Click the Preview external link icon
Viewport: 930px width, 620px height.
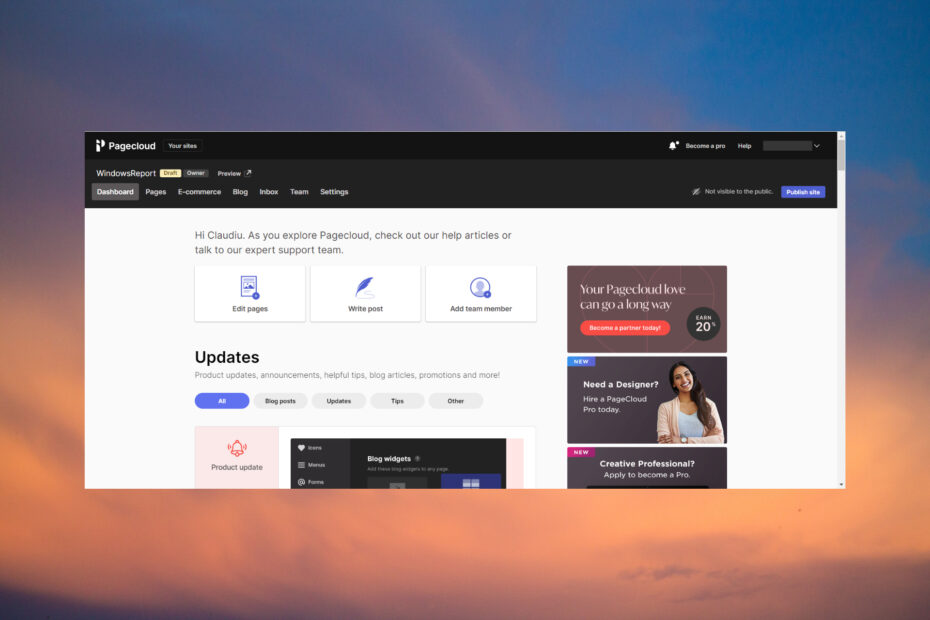click(x=249, y=173)
